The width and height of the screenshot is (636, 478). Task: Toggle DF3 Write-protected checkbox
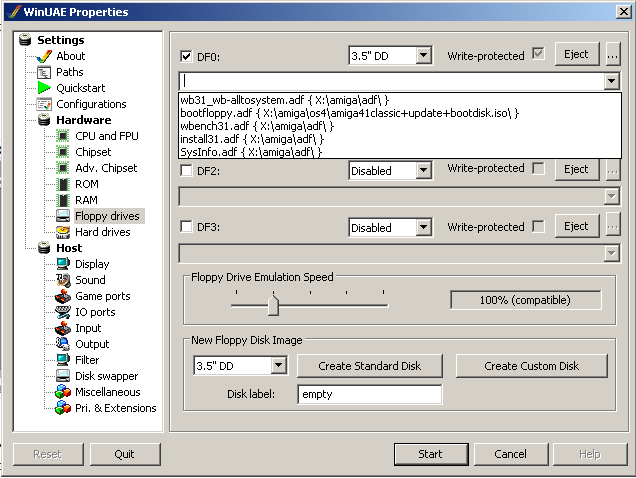[538, 226]
